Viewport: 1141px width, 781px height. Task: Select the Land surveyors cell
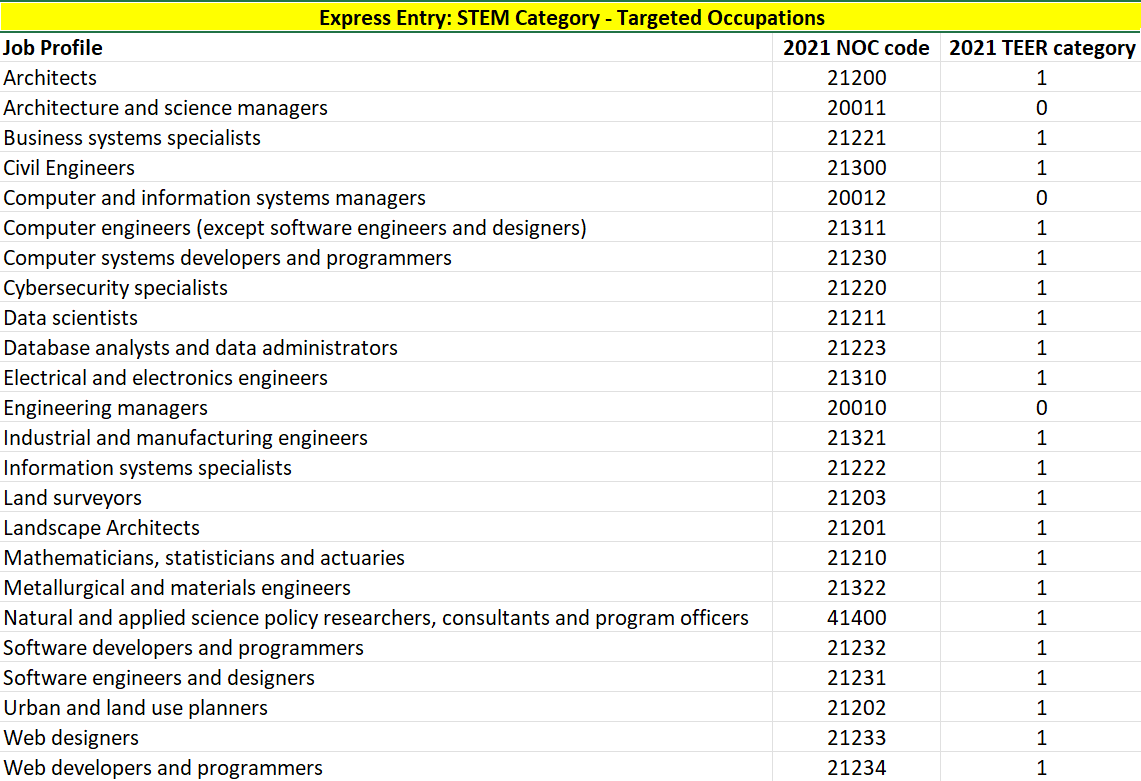(x=73, y=498)
